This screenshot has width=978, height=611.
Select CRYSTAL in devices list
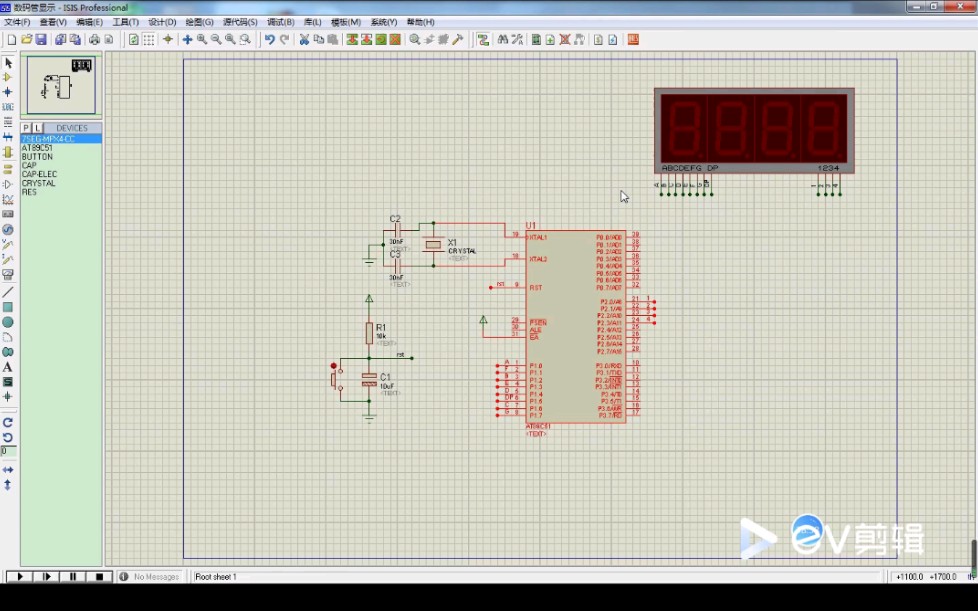[x=39, y=183]
